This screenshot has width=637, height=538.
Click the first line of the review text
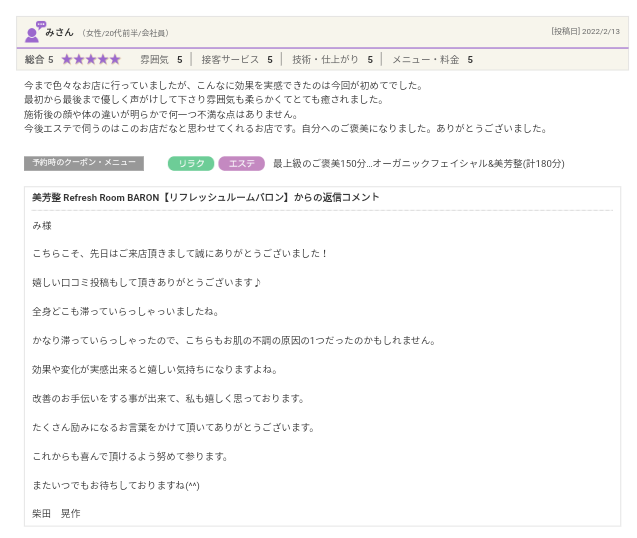223,86
